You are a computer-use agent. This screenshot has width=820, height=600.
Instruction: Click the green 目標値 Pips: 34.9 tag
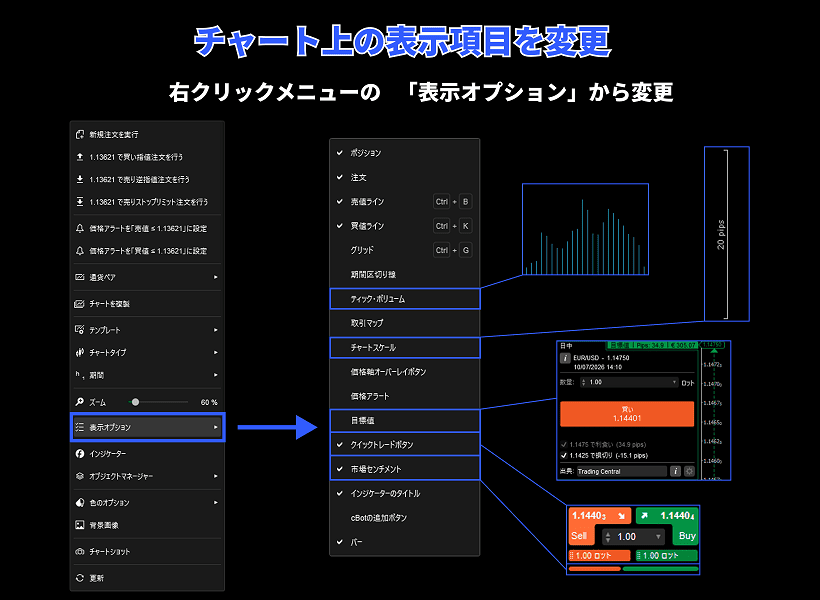tap(652, 345)
